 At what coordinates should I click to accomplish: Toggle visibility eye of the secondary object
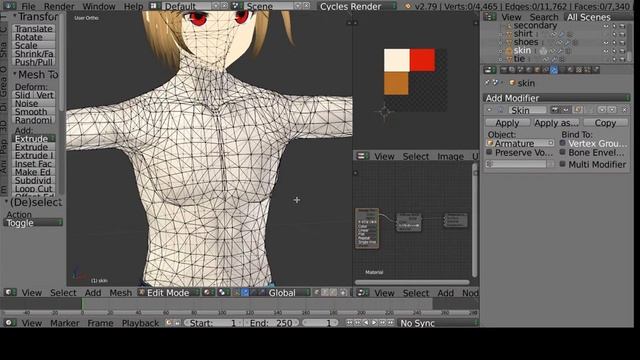[x=606, y=26]
